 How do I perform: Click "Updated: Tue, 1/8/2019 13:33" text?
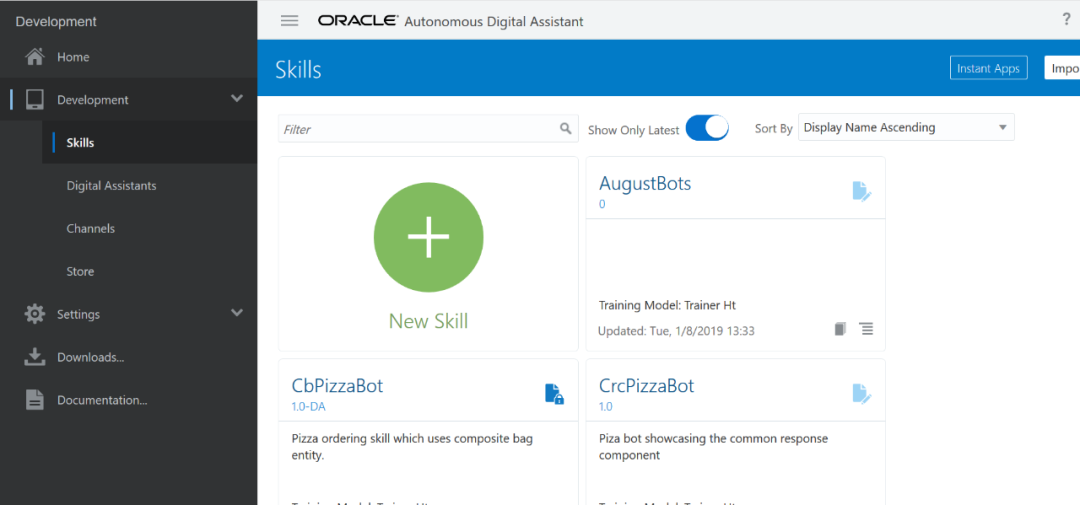[676, 331]
